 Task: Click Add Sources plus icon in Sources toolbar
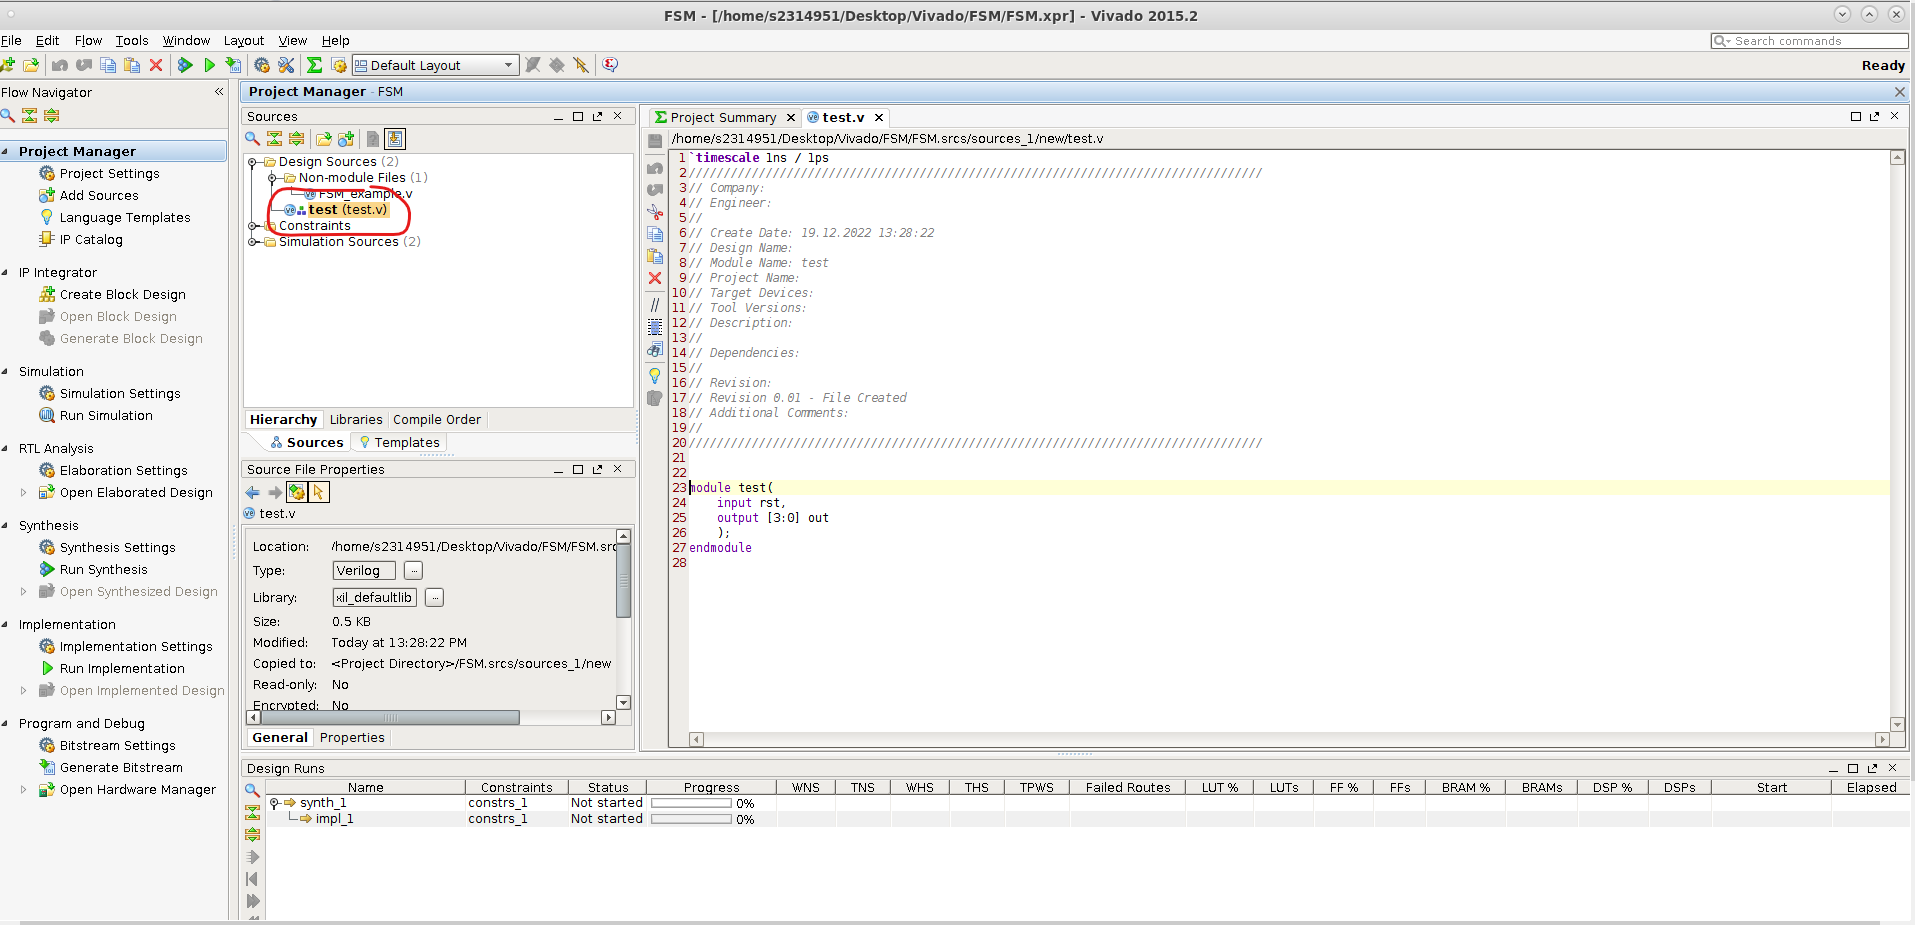346,139
